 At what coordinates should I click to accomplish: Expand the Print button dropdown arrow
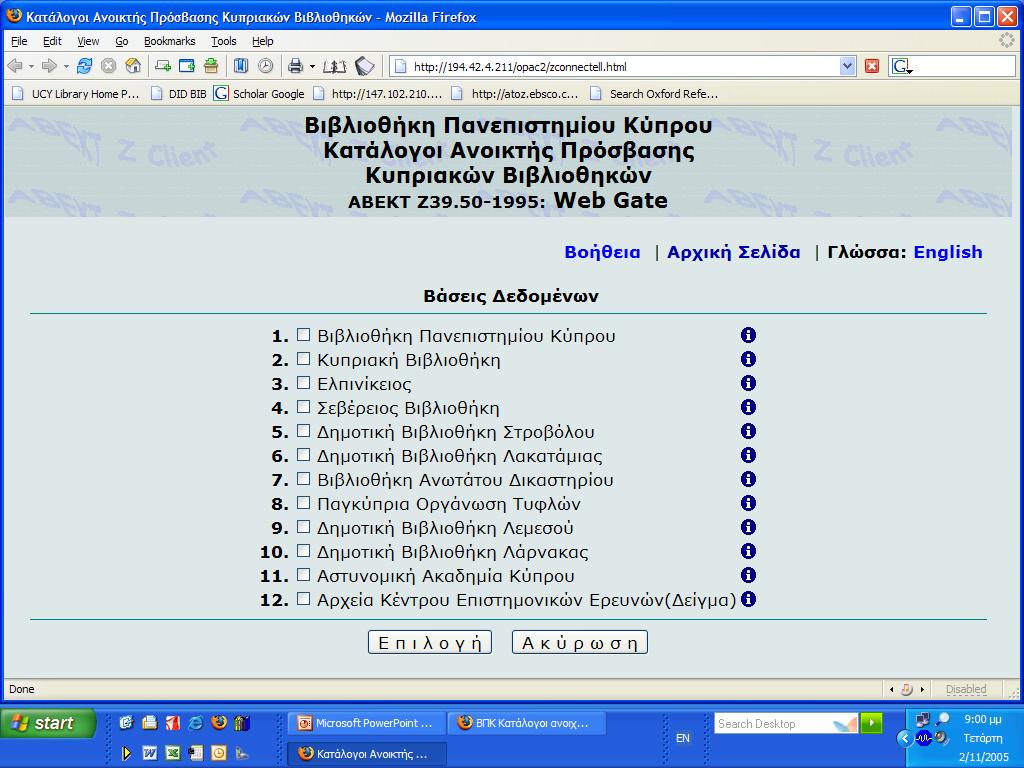click(312, 67)
